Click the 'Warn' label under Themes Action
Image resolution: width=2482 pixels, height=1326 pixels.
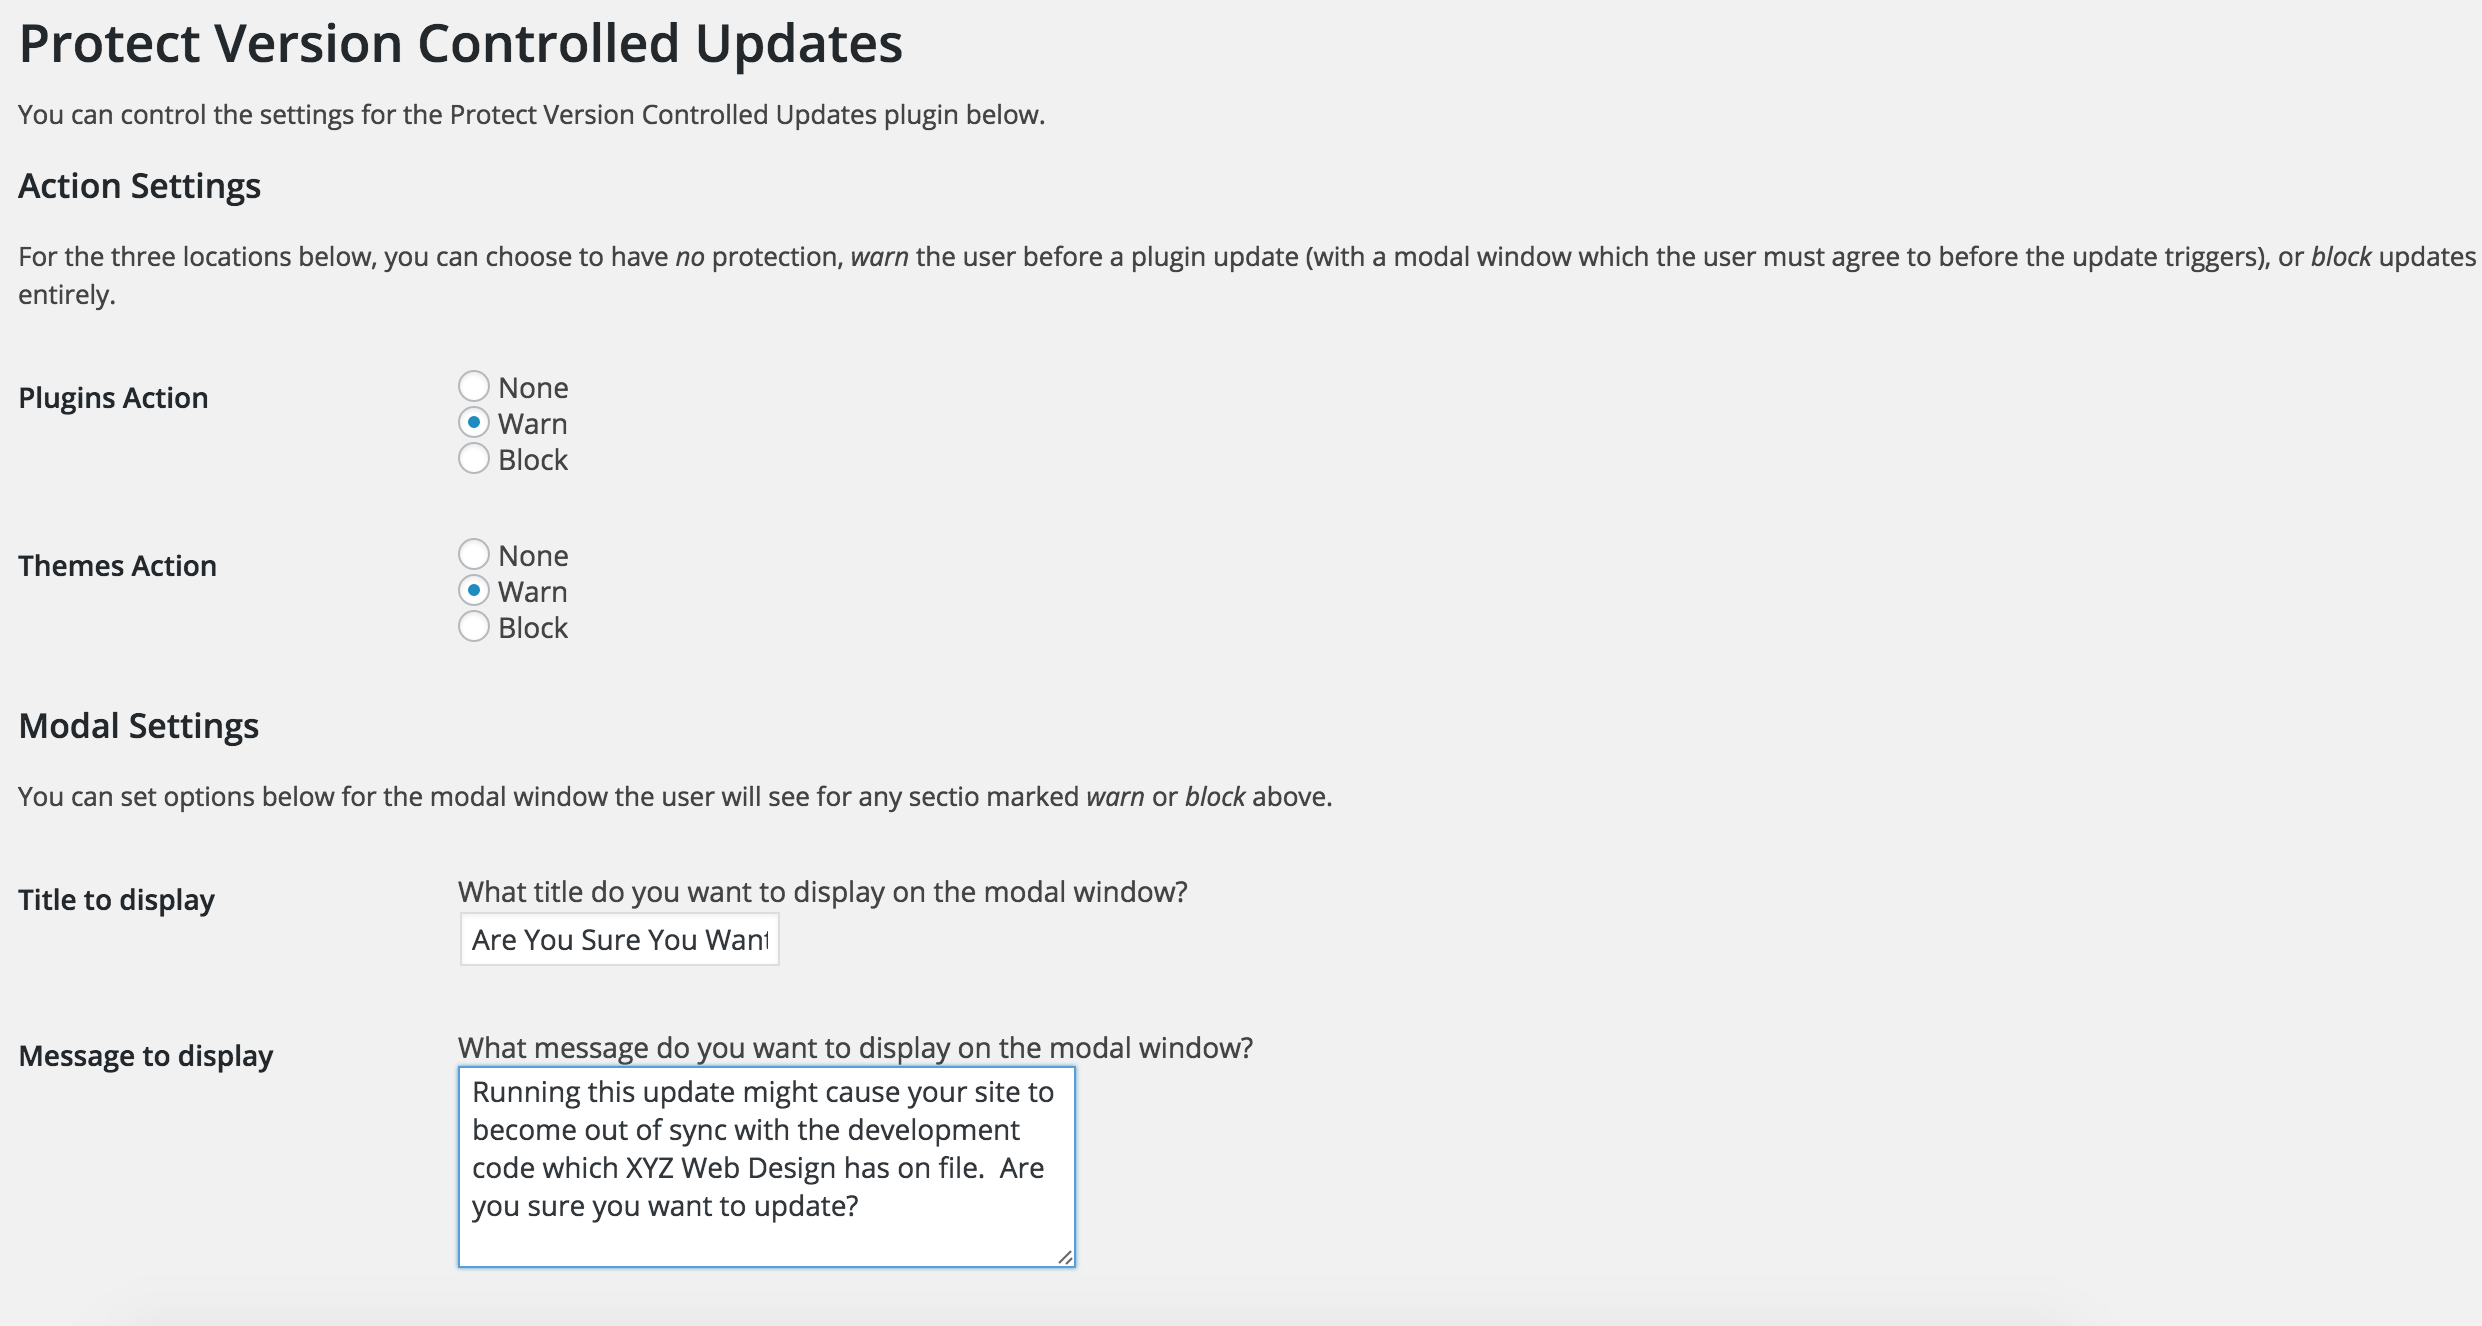532,591
